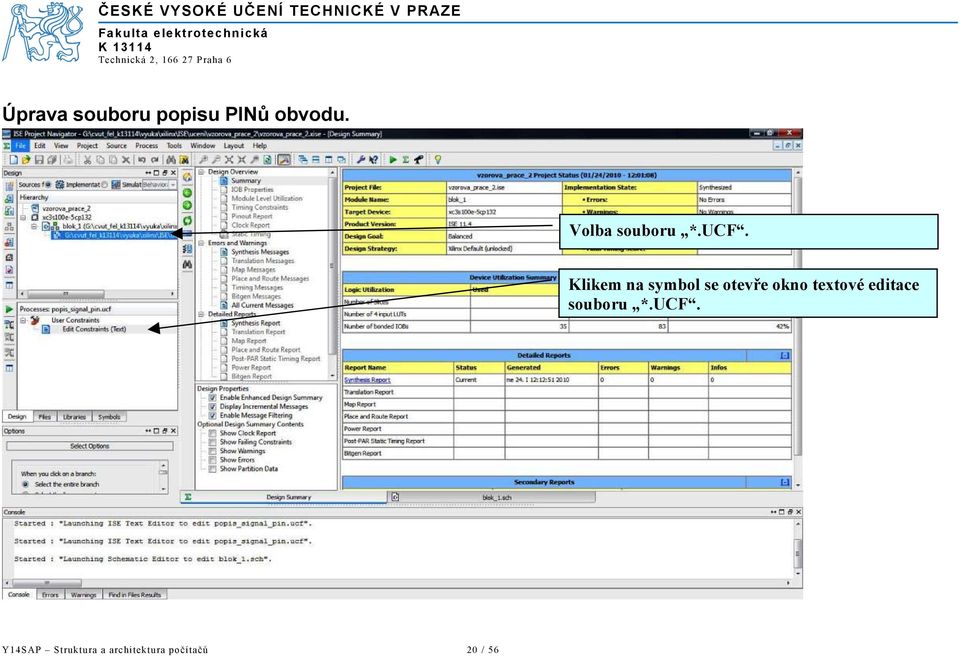The width and height of the screenshot is (960, 657).
Task: Click the binoculars icon on the Design Summary sidebar
Action: point(187,265)
